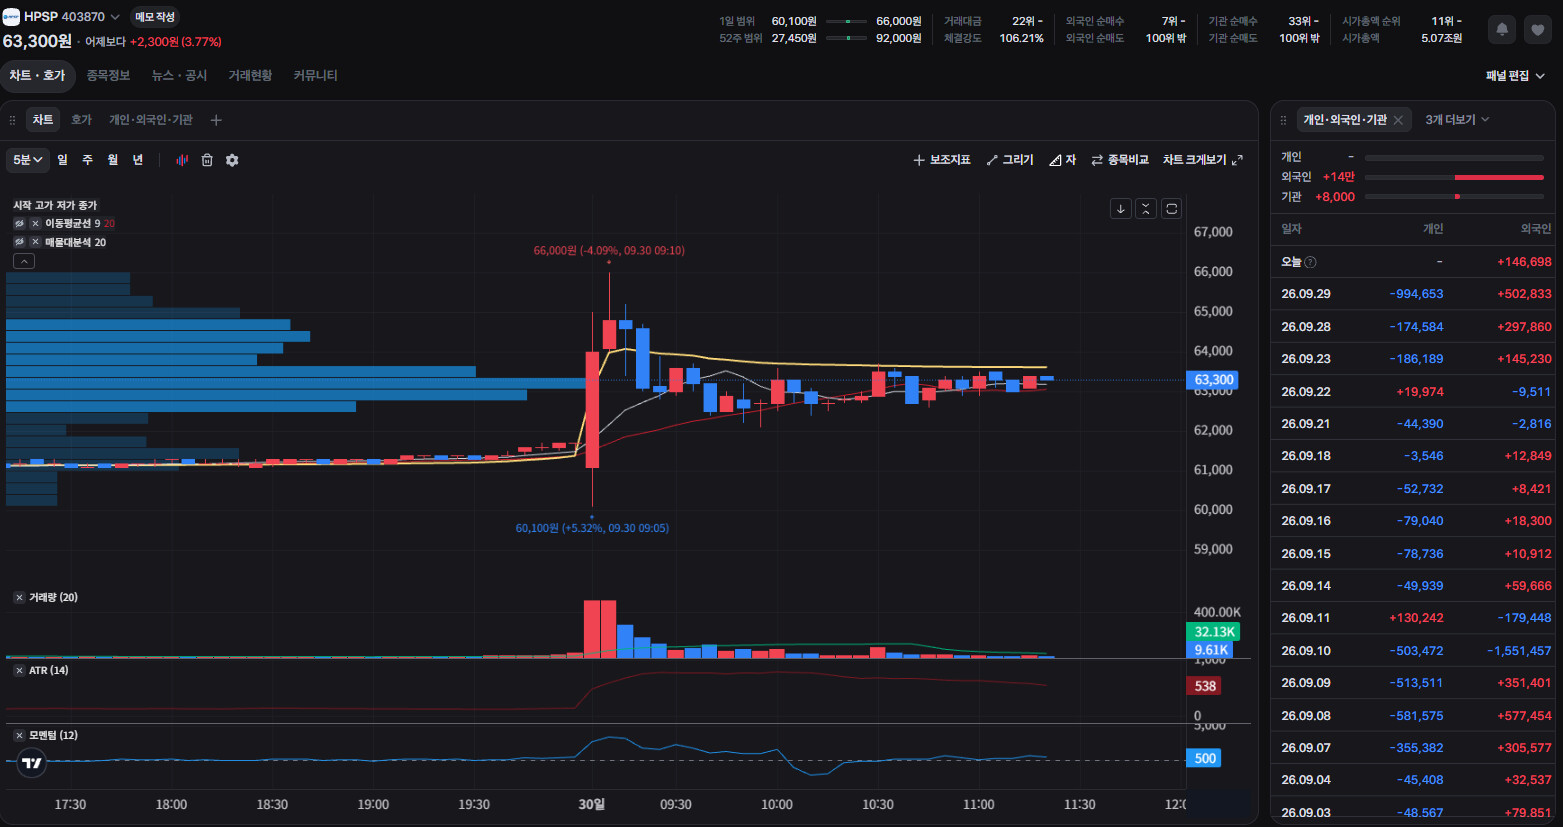
Task: Switch to the 종목정보 tab
Action: 108,76
